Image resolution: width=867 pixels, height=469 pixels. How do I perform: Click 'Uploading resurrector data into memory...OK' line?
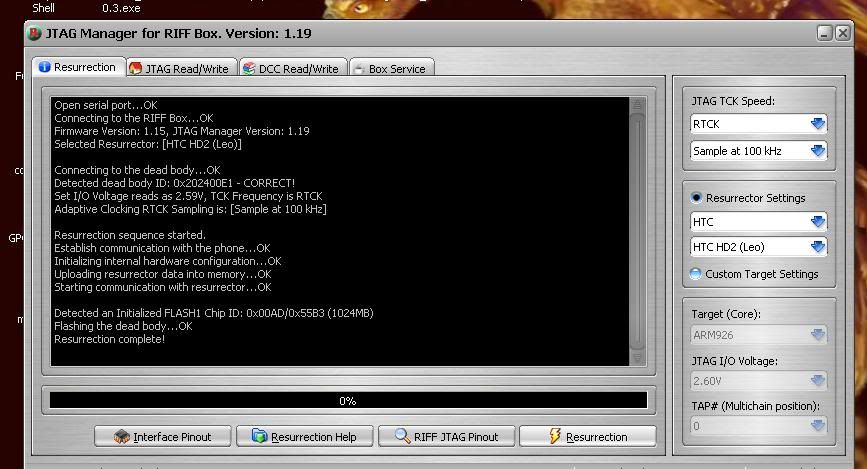(163, 274)
